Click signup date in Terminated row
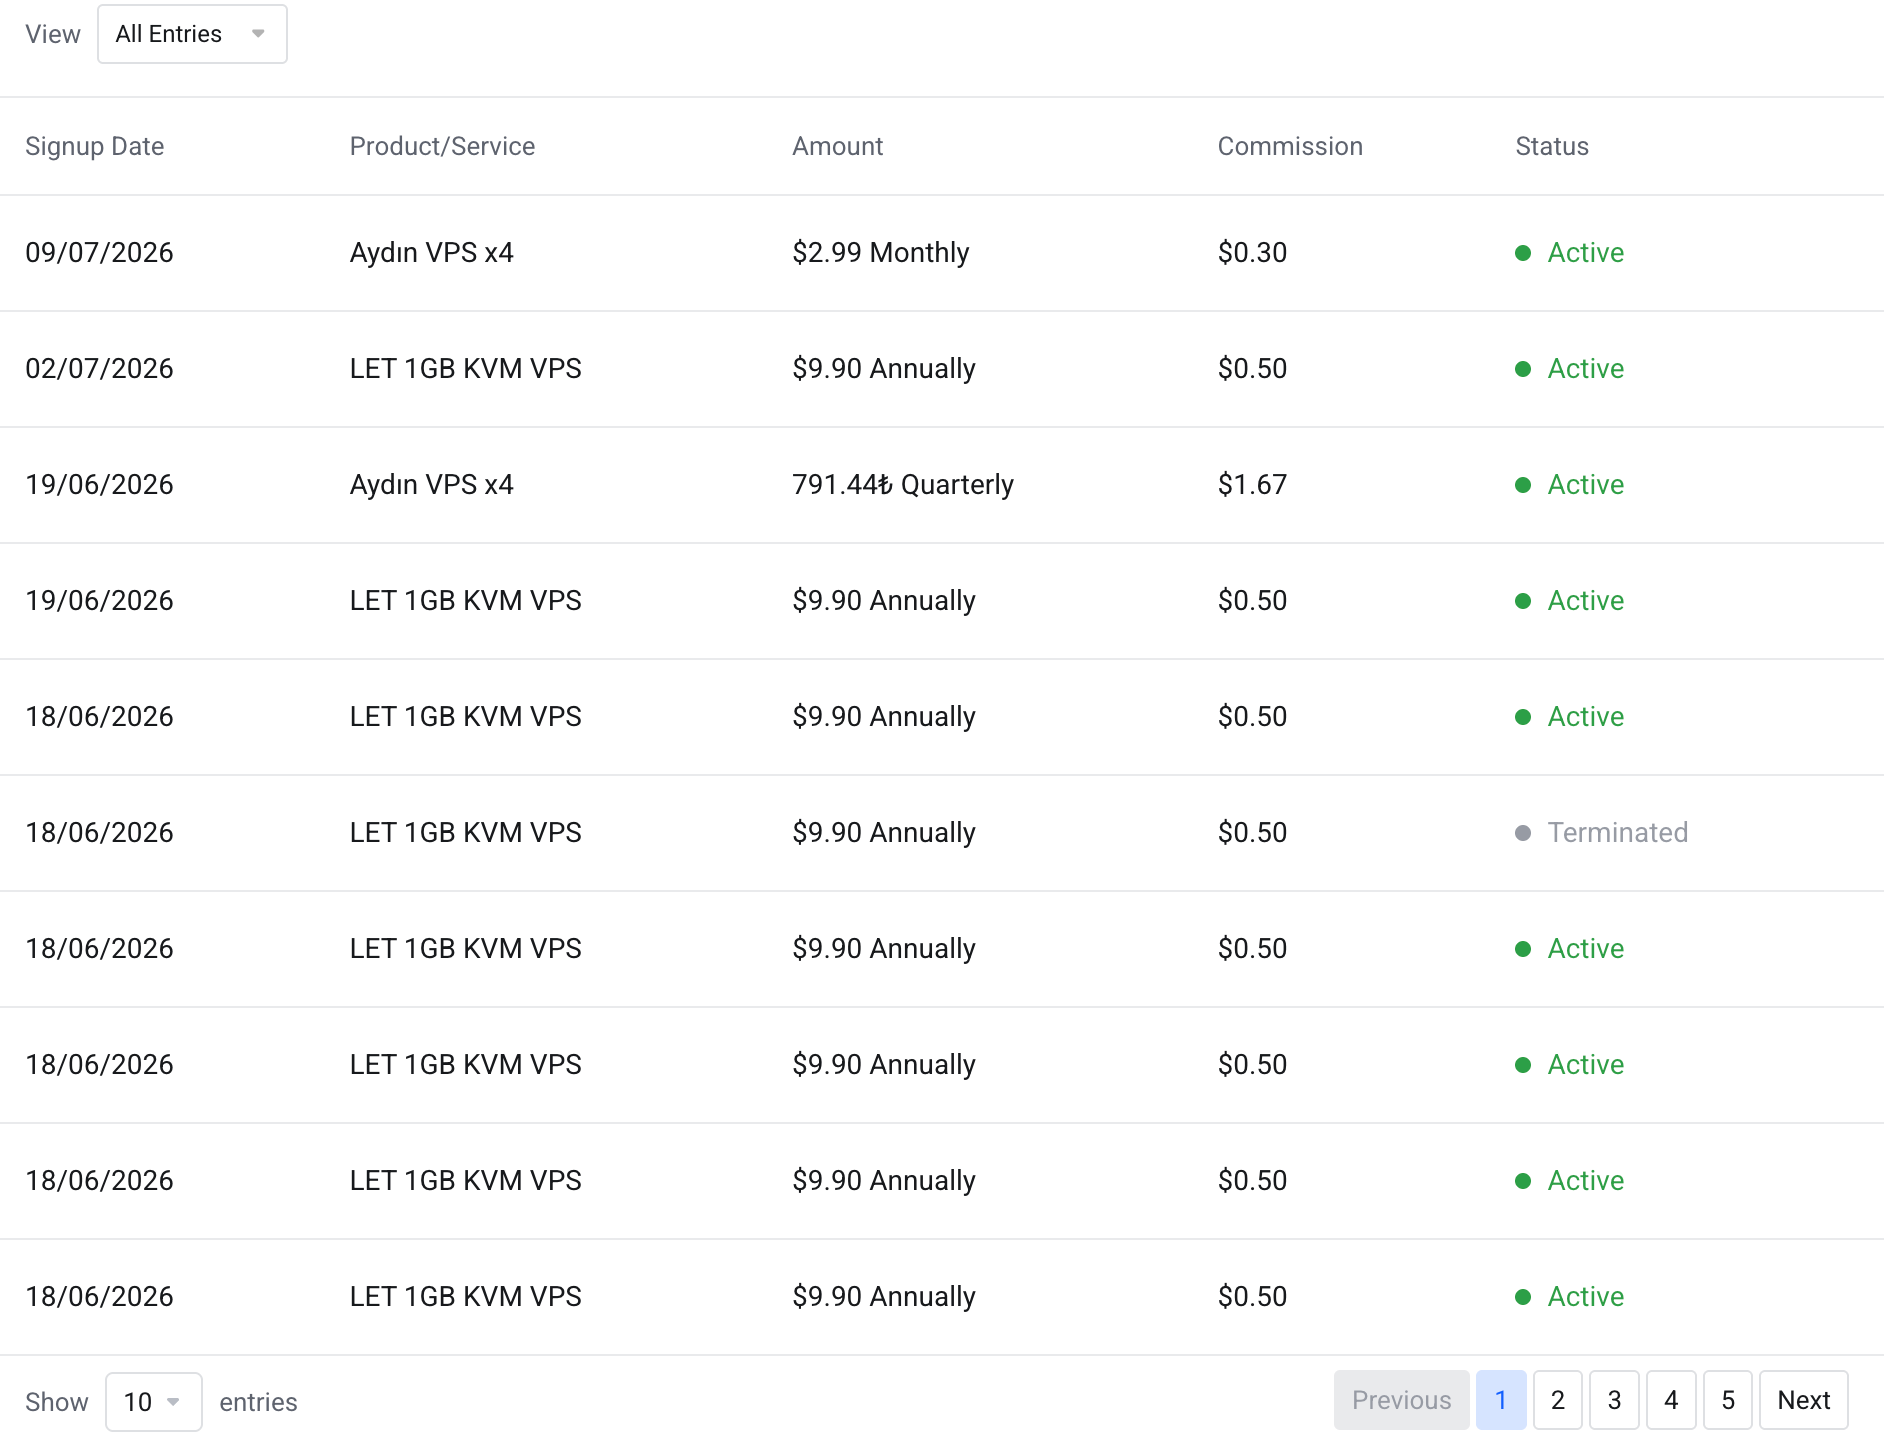 coord(99,832)
